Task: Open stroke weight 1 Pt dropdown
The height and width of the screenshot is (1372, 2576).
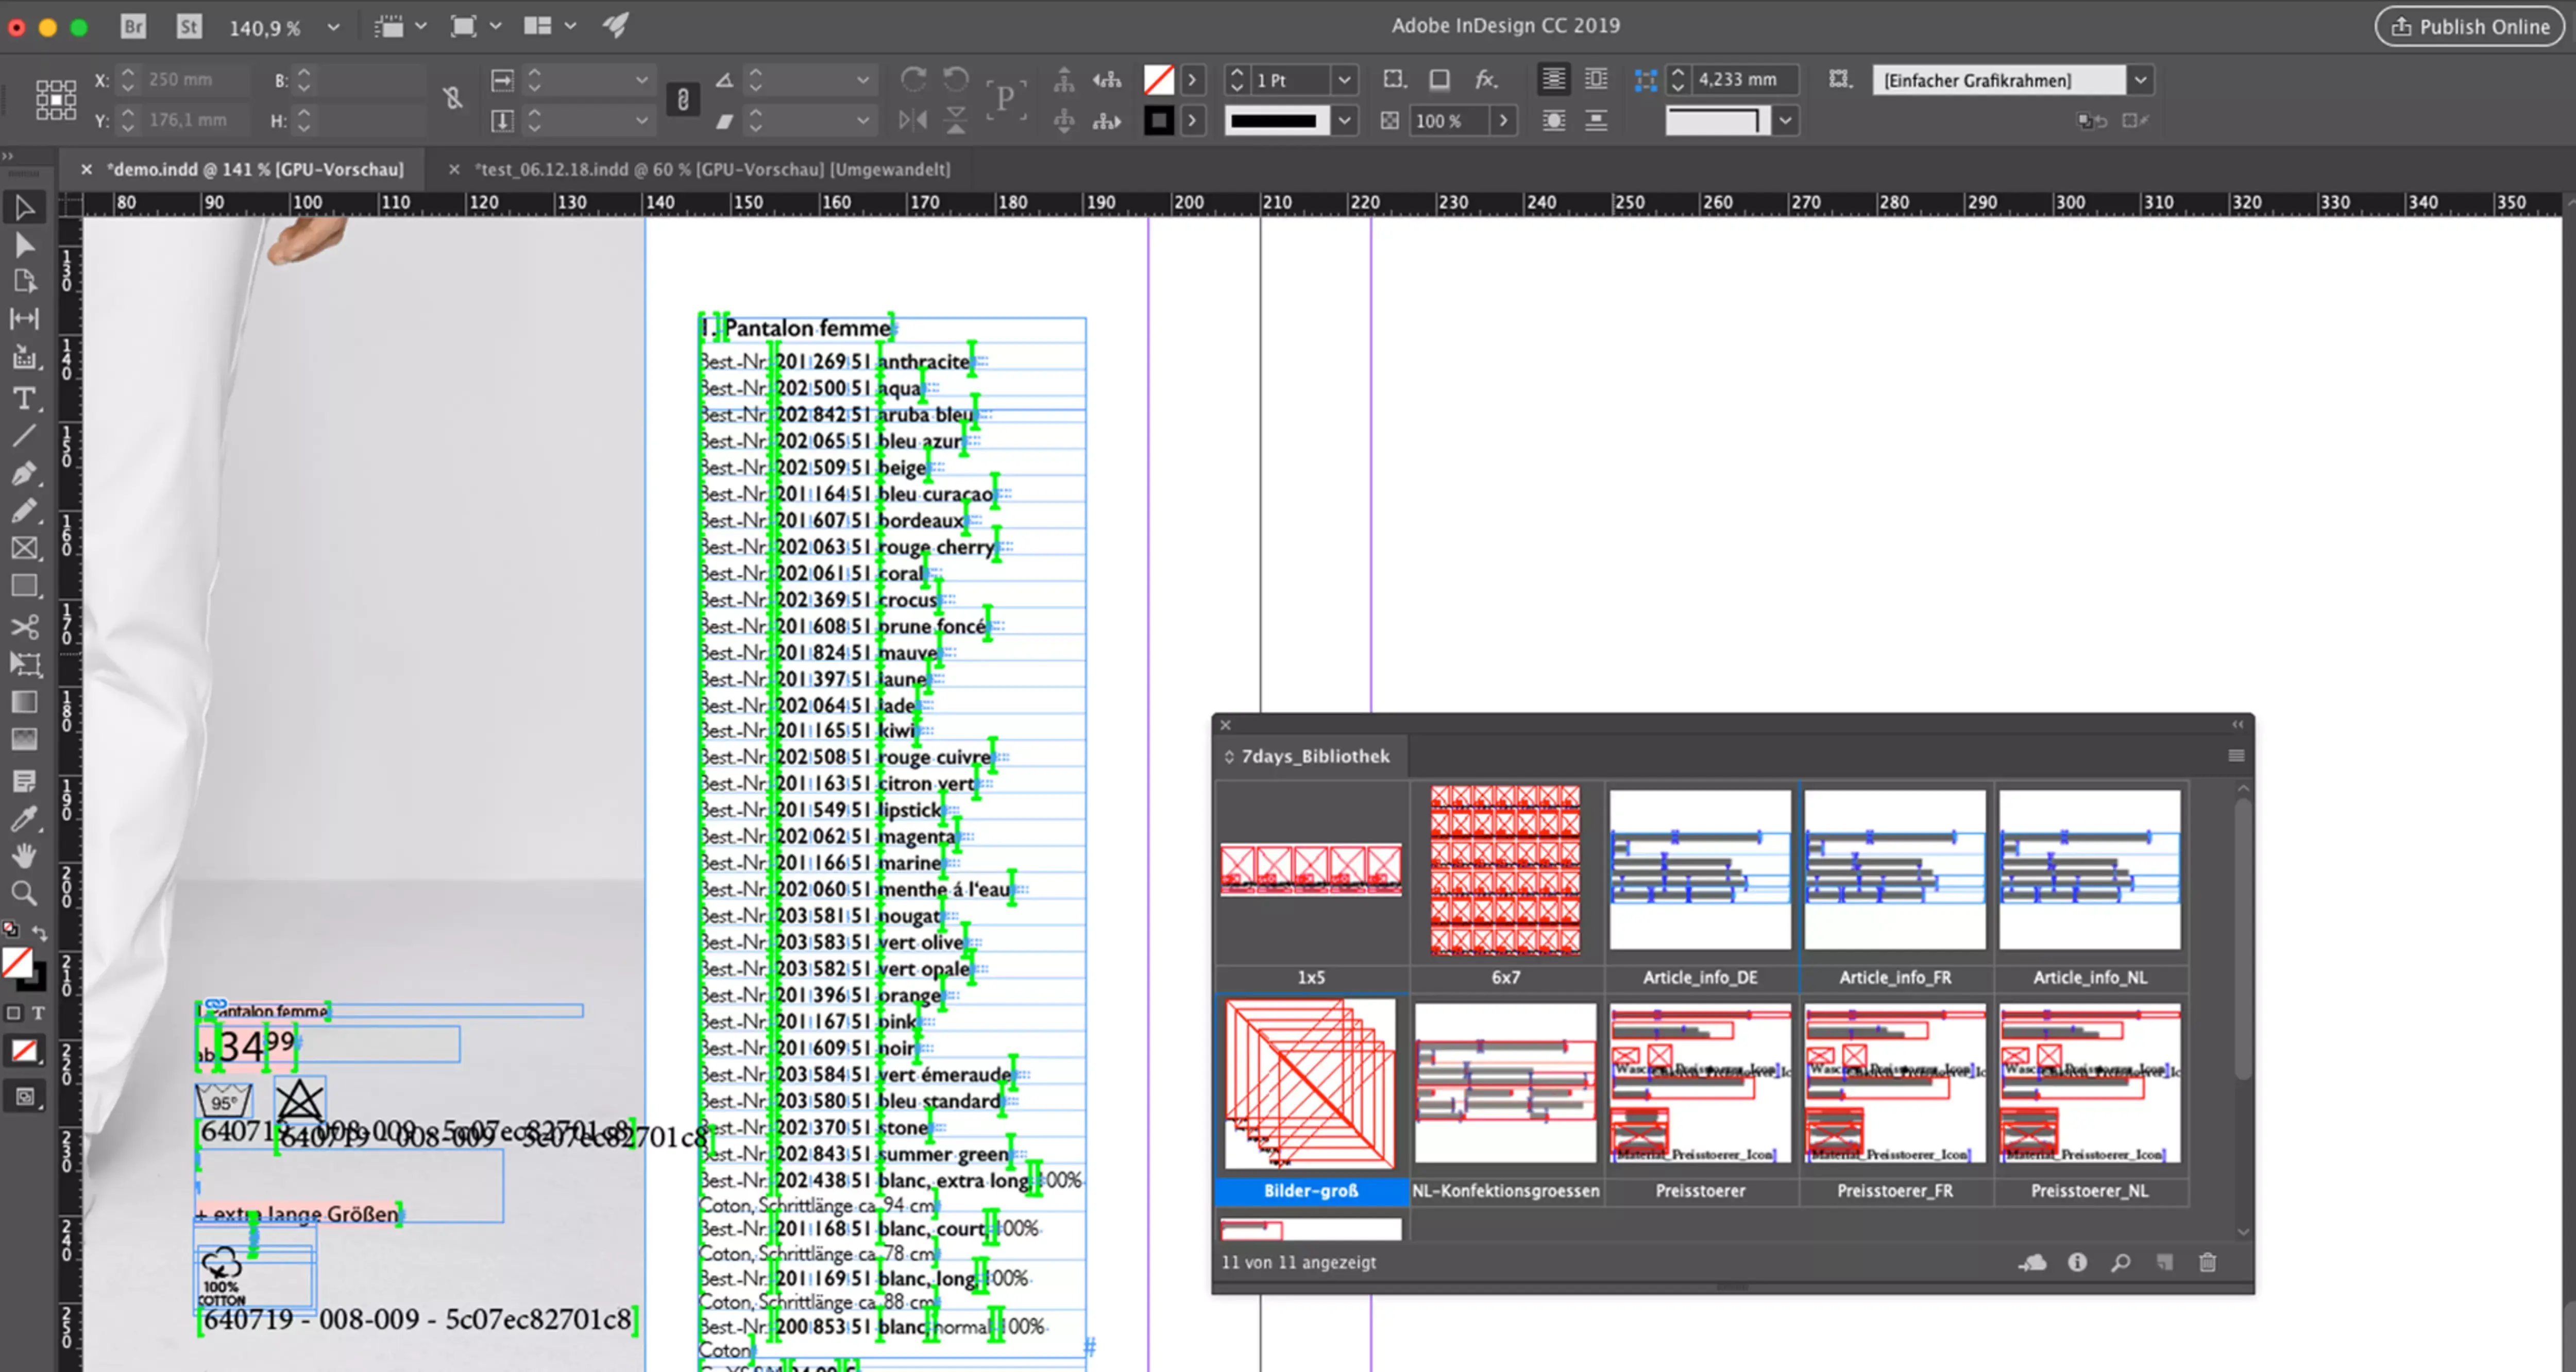Action: 1344,80
